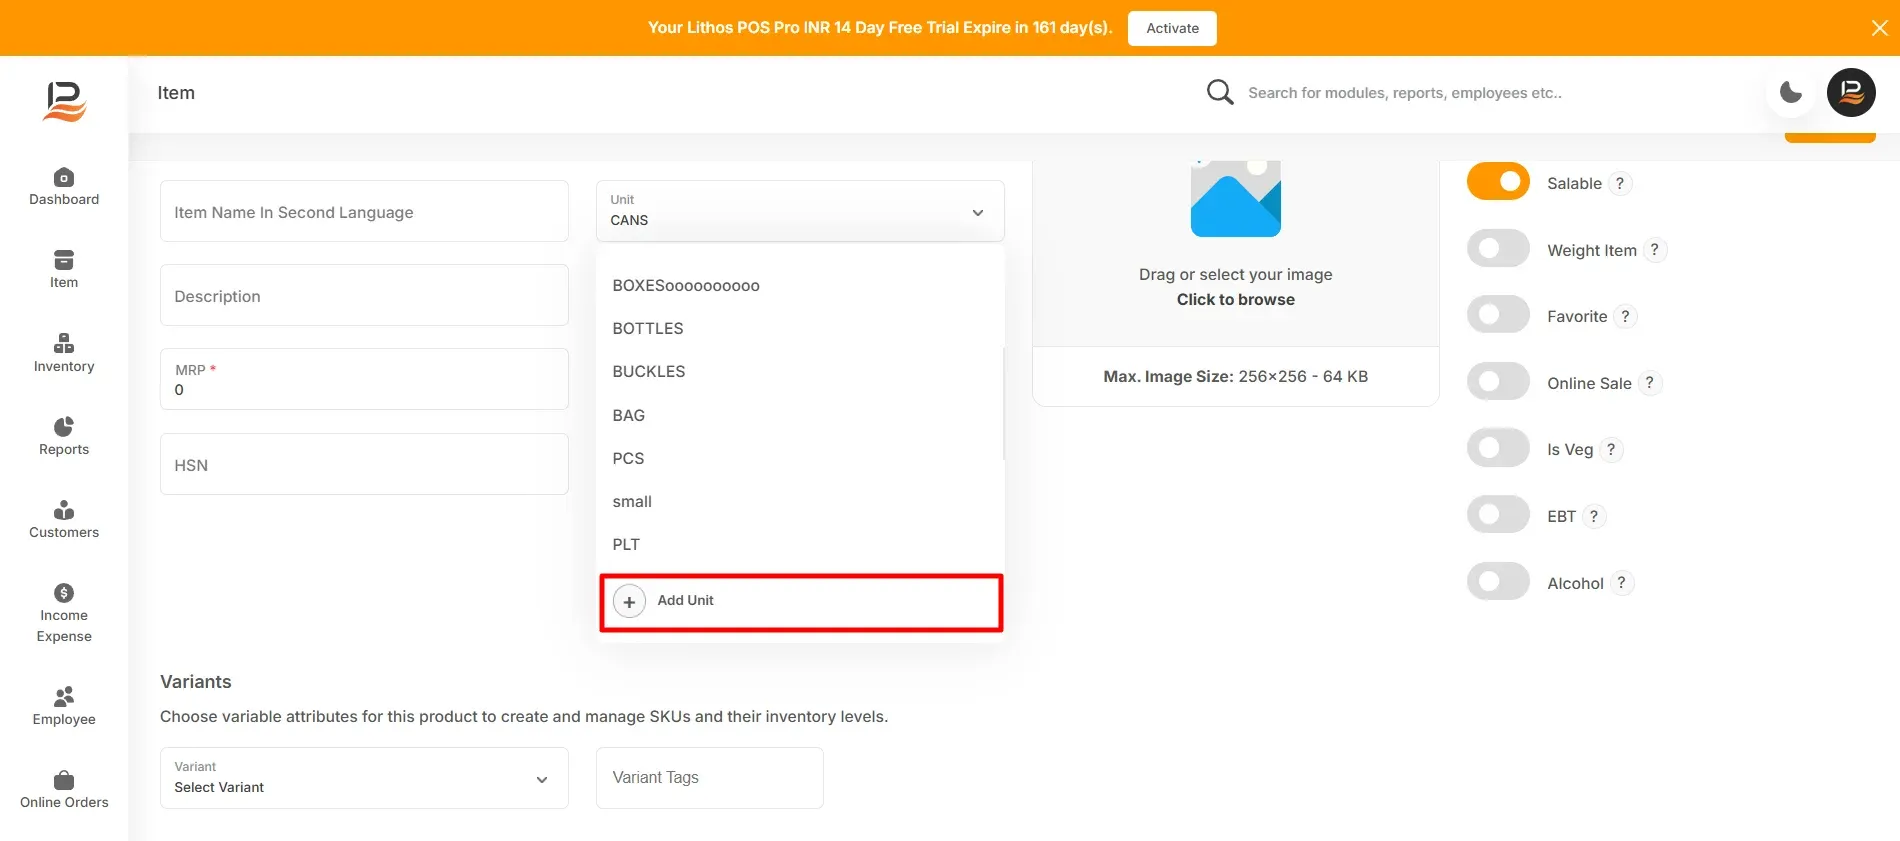Focus the Item Name In Second Language field
Viewport: 1900px width, 841px height.
pyautogui.click(x=364, y=211)
